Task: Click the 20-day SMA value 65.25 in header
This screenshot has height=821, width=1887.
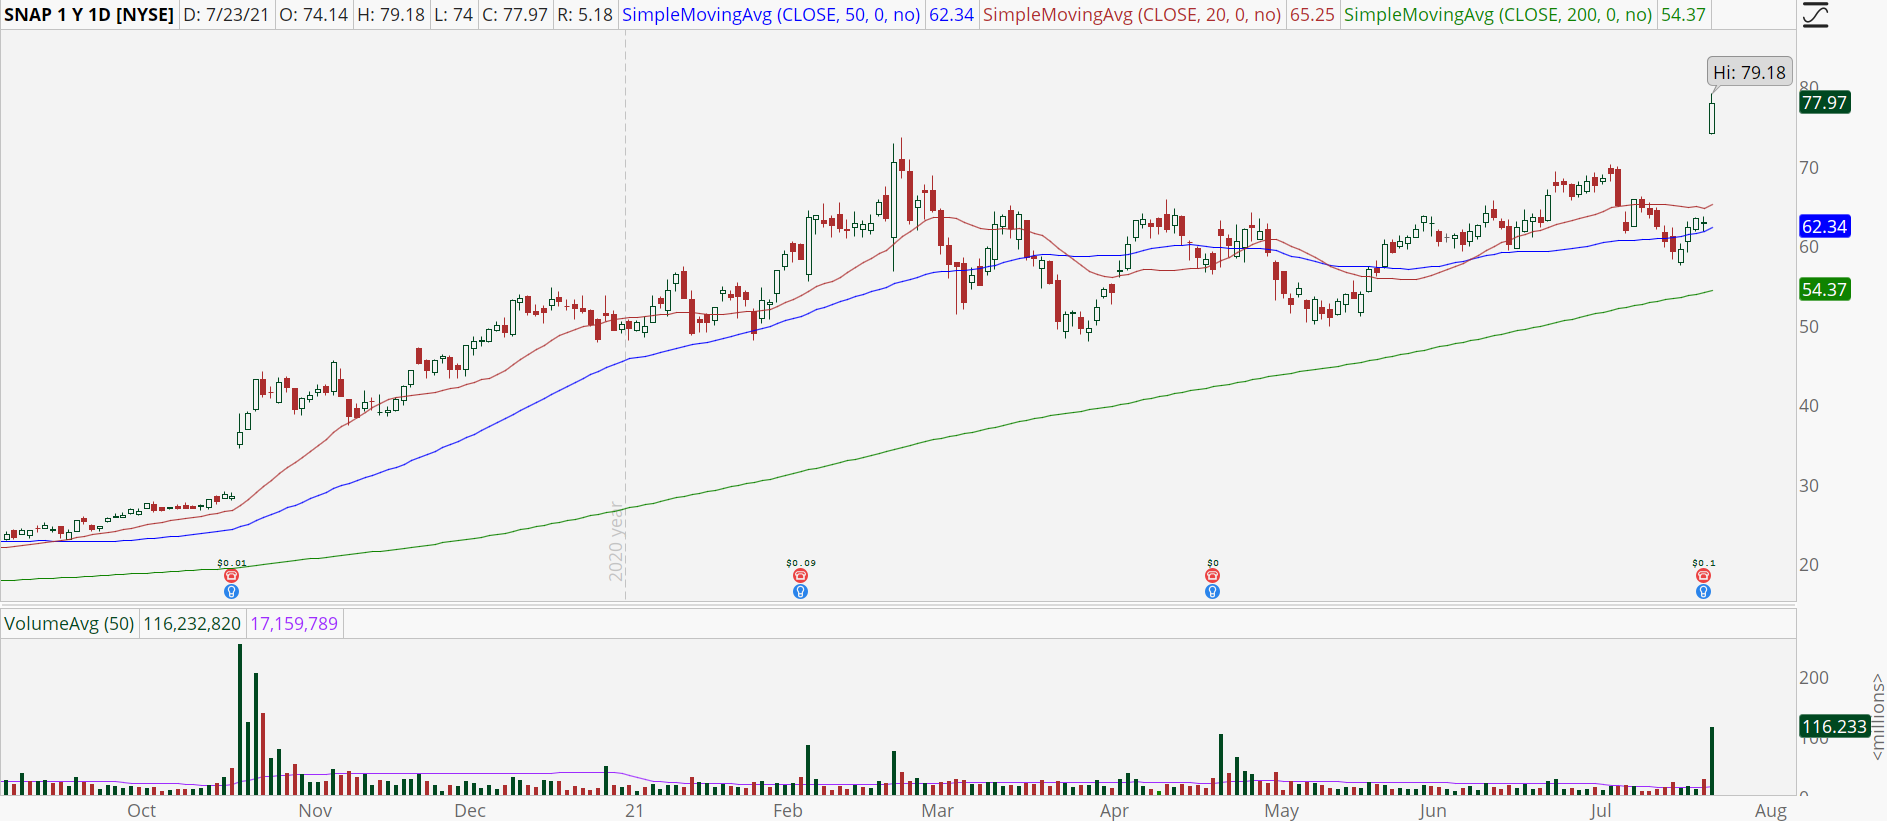Action: pyautogui.click(x=1312, y=15)
